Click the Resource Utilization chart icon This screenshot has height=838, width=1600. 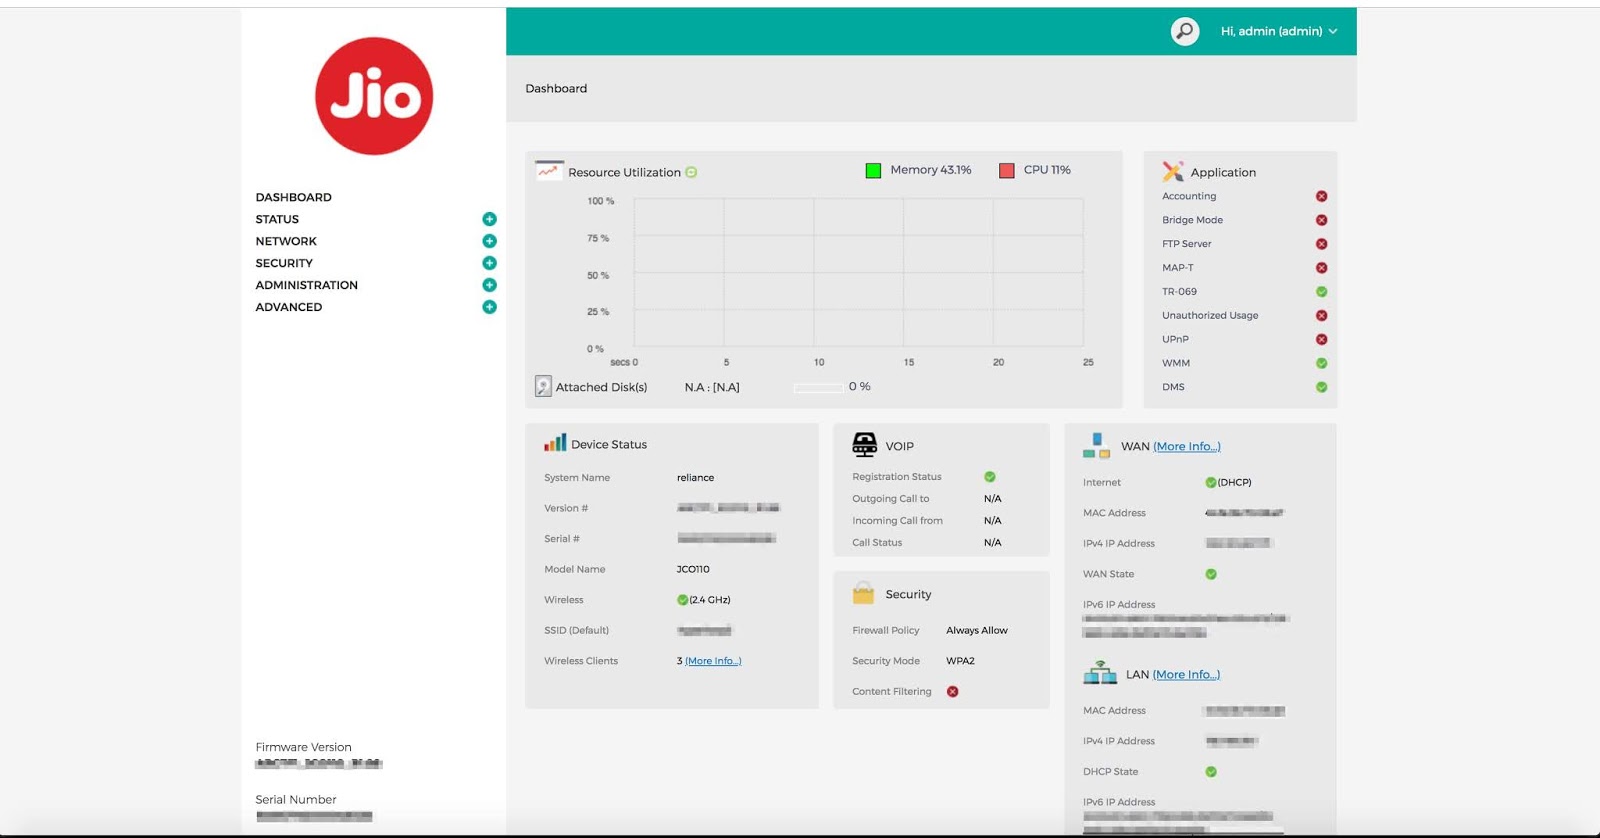[x=549, y=171]
